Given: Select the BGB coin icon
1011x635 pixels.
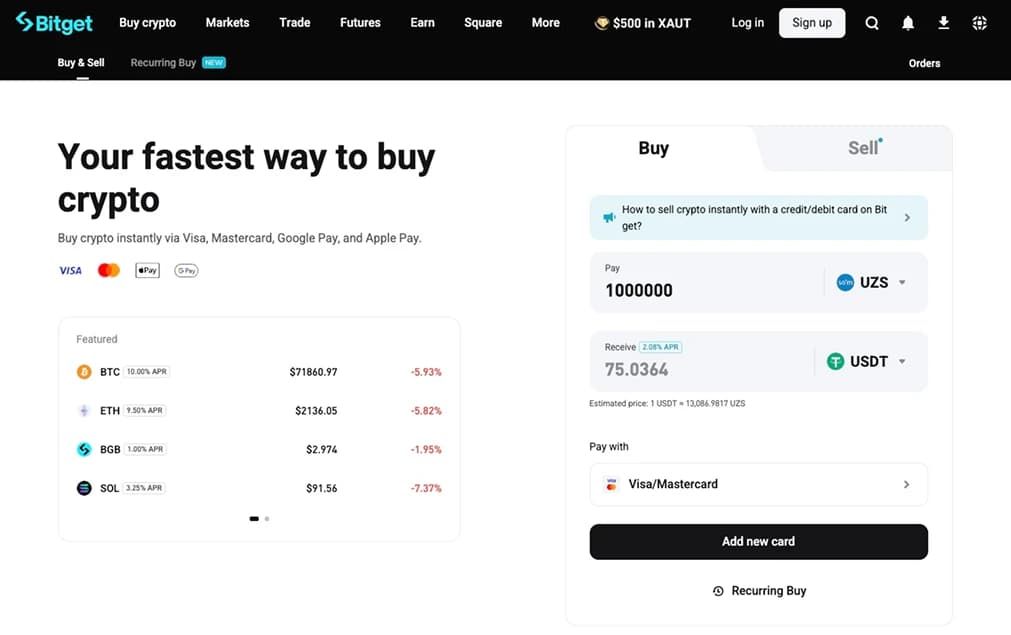Looking at the screenshot, I should (x=84, y=449).
